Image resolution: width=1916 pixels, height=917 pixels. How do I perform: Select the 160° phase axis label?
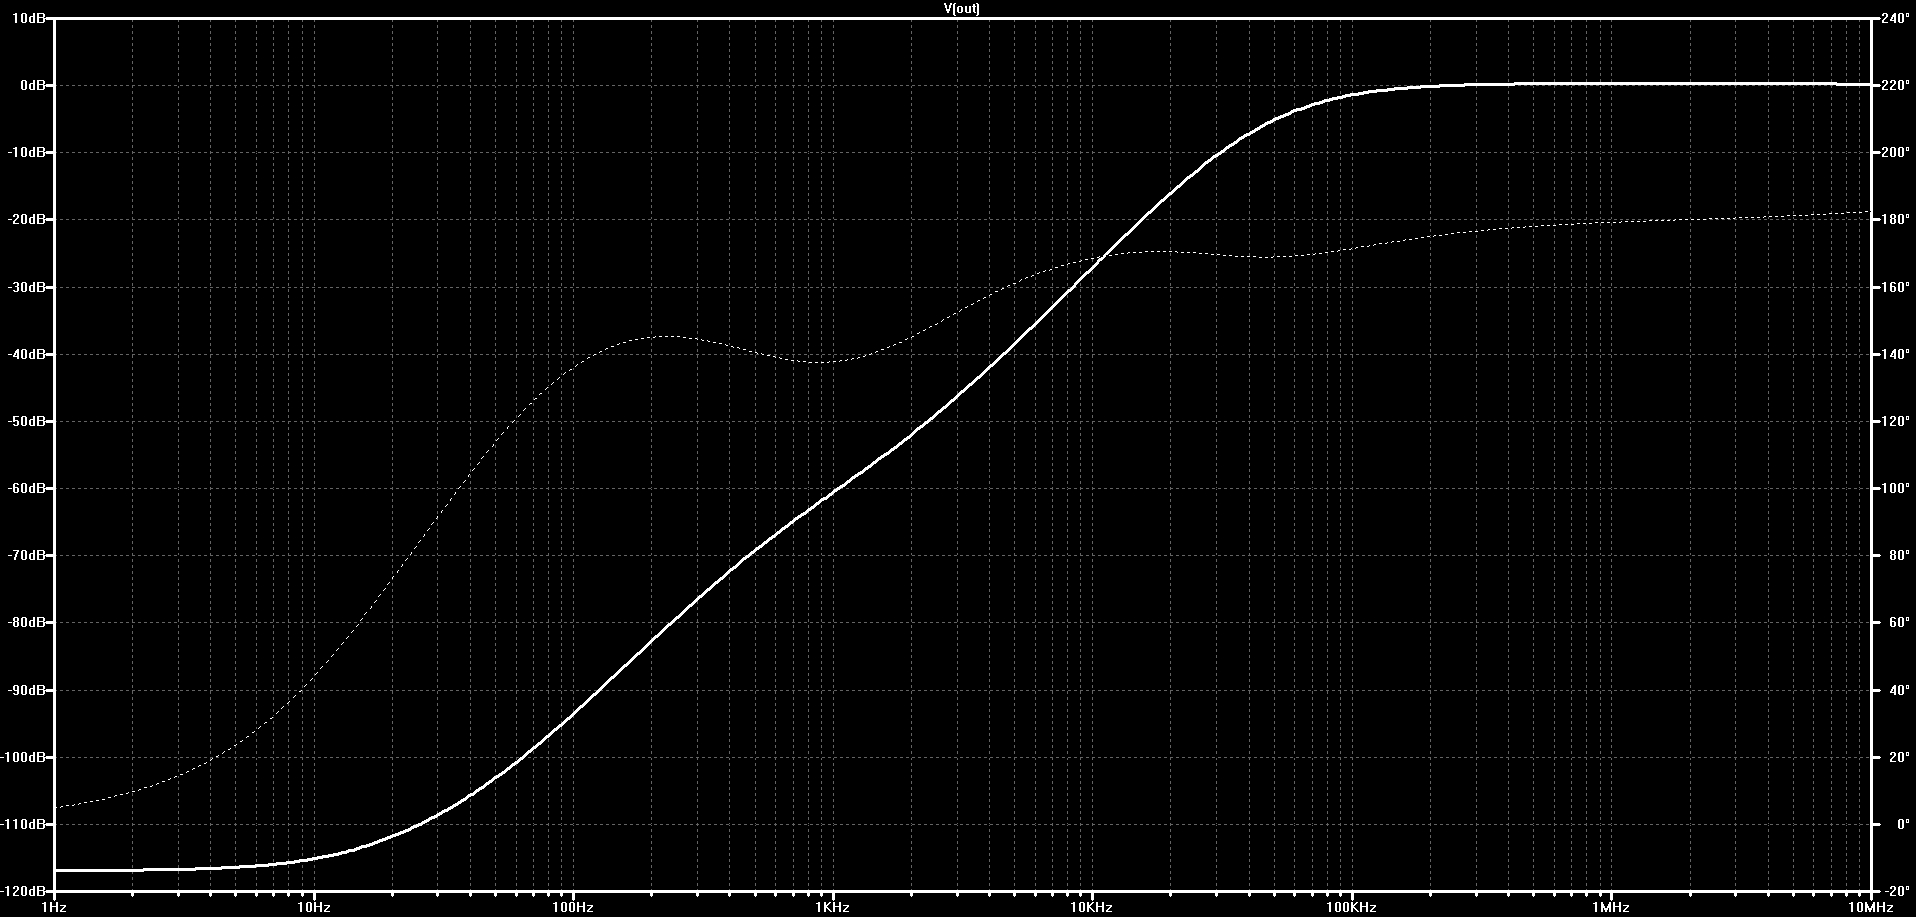point(1895,287)
